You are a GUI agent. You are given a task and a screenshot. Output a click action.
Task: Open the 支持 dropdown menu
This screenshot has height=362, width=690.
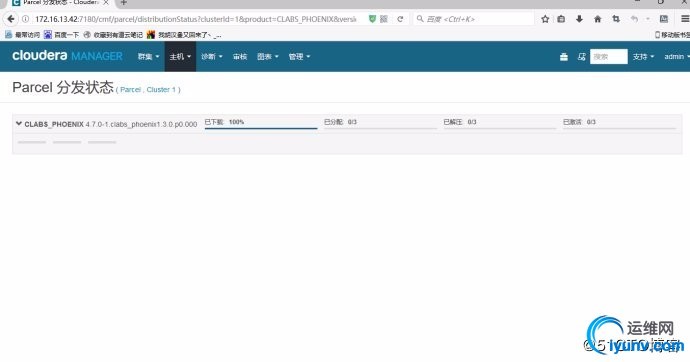click(643, 57)
